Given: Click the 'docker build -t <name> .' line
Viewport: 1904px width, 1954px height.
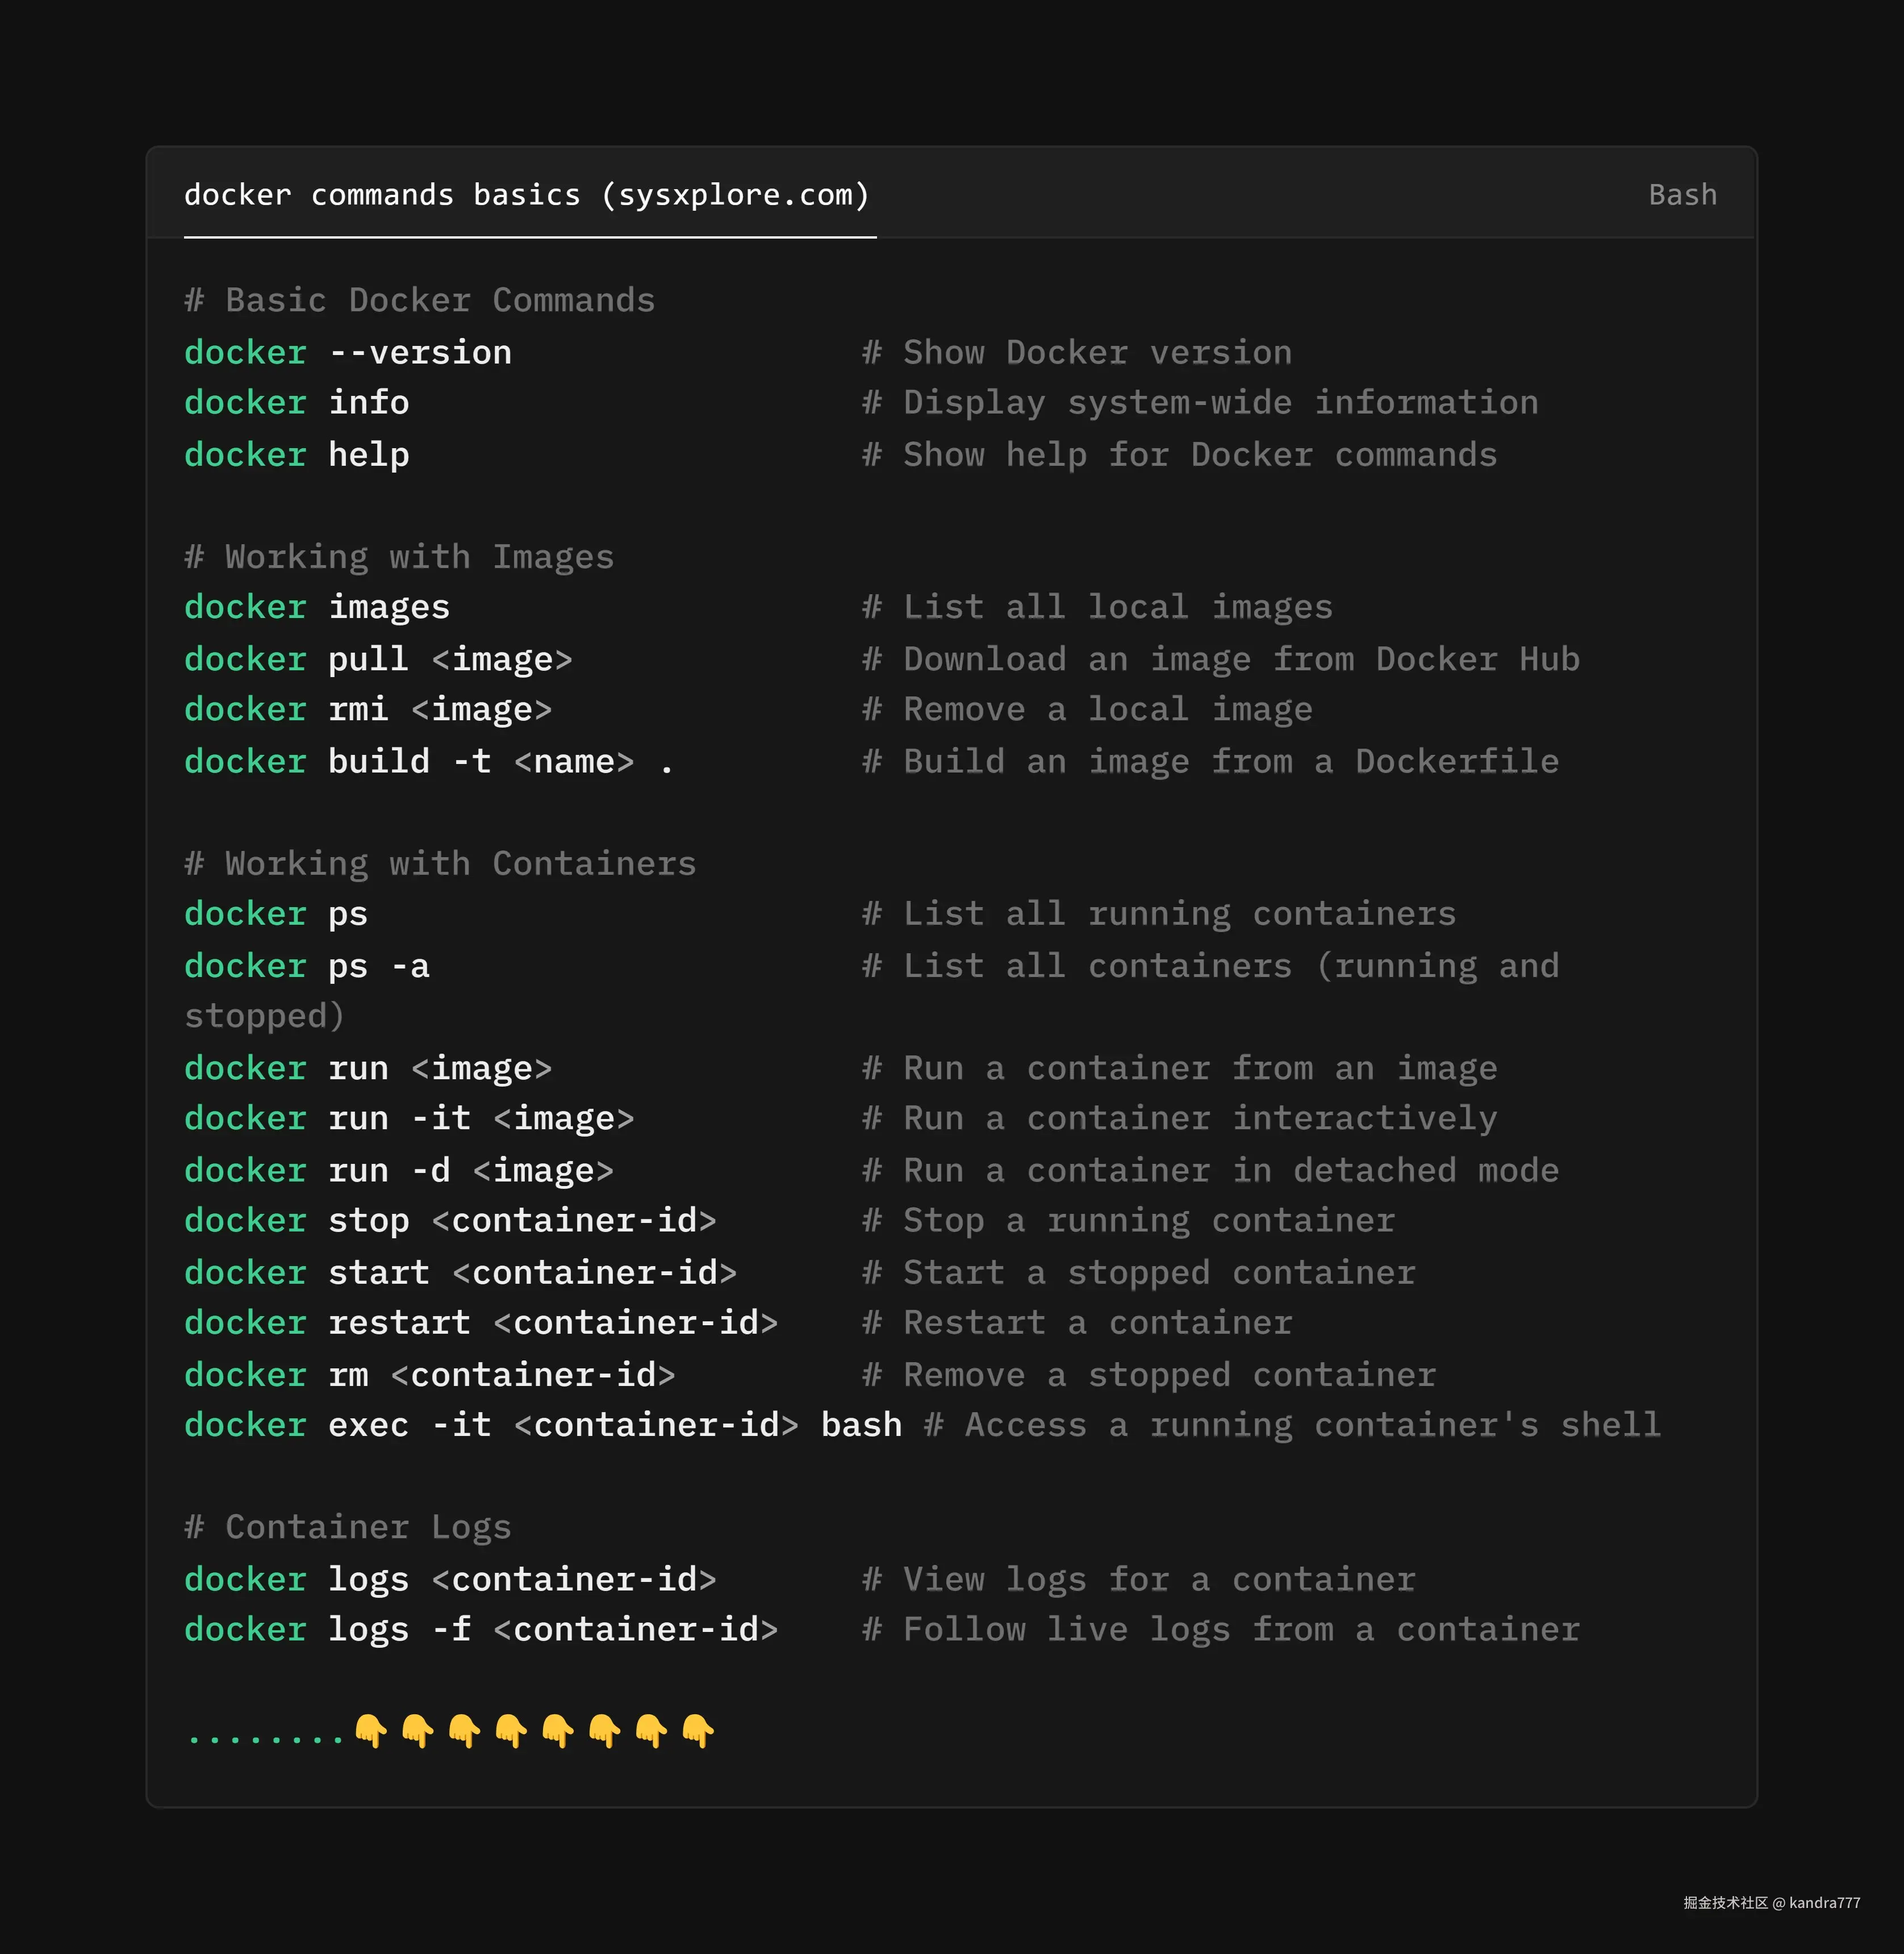Looking at the screenshot, I should coord(429,762).
